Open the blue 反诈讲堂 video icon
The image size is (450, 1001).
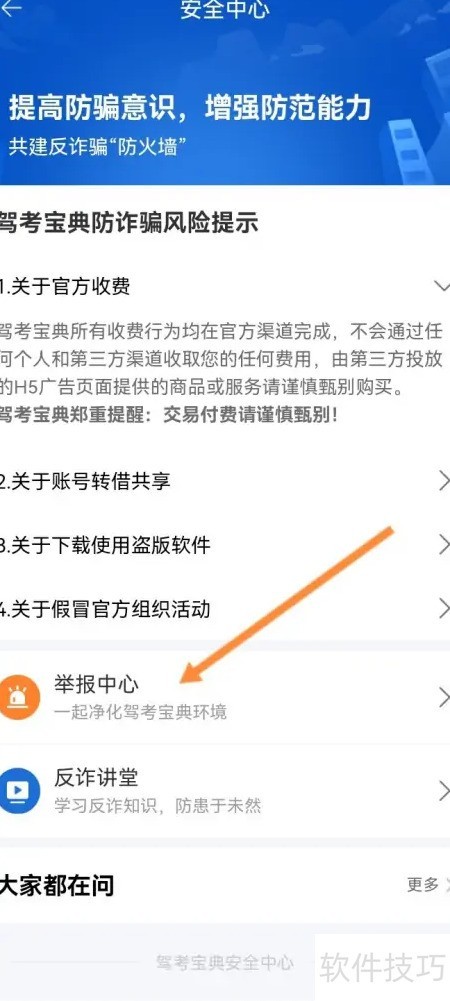(x=19, y=791)
